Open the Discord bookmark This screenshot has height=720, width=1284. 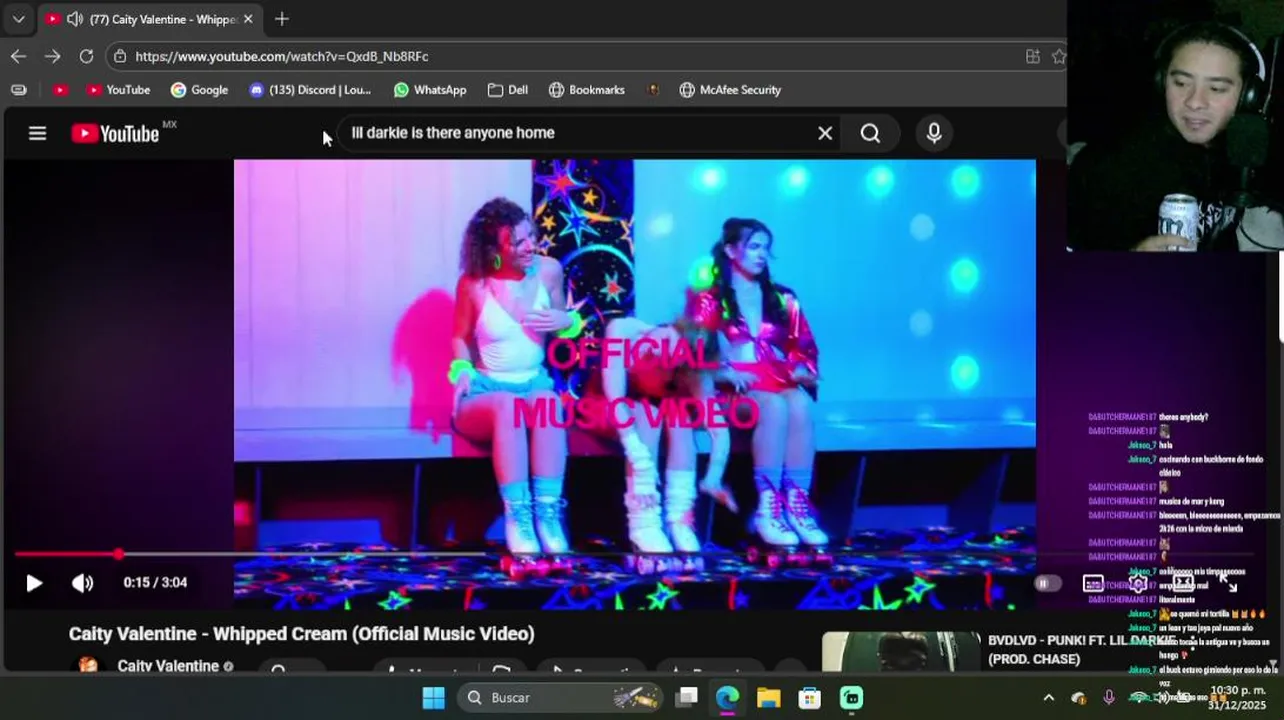310,90
